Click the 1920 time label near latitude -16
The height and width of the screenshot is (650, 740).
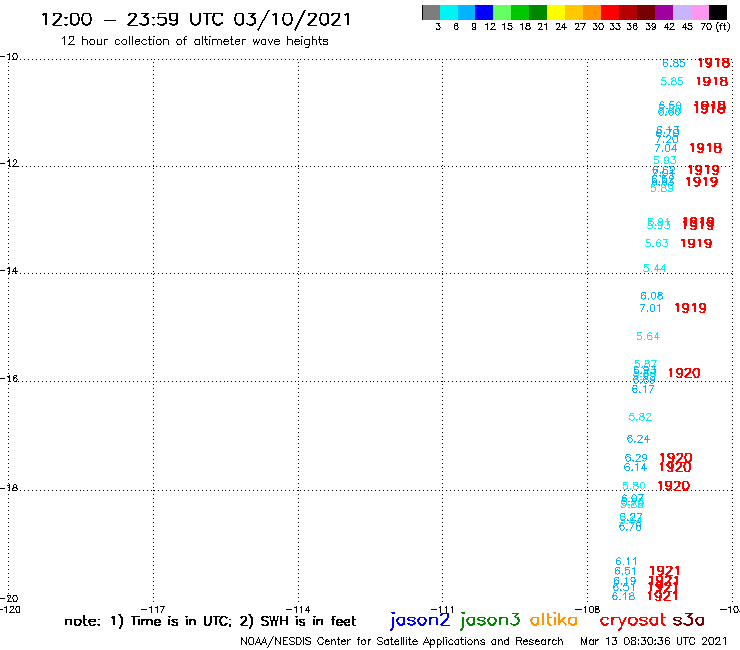[684, 373]
